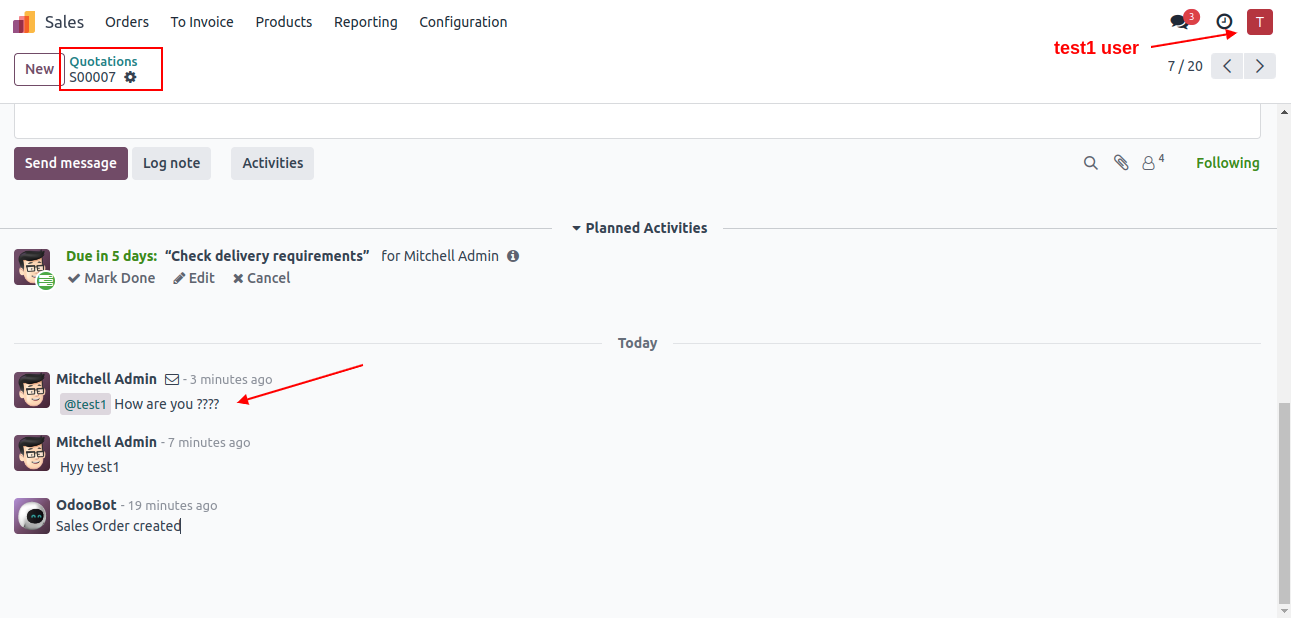The height and width of the screenshot is (618, 1291).
Task: Attach files using the paperclip icon
Action: pos(1121,163)
